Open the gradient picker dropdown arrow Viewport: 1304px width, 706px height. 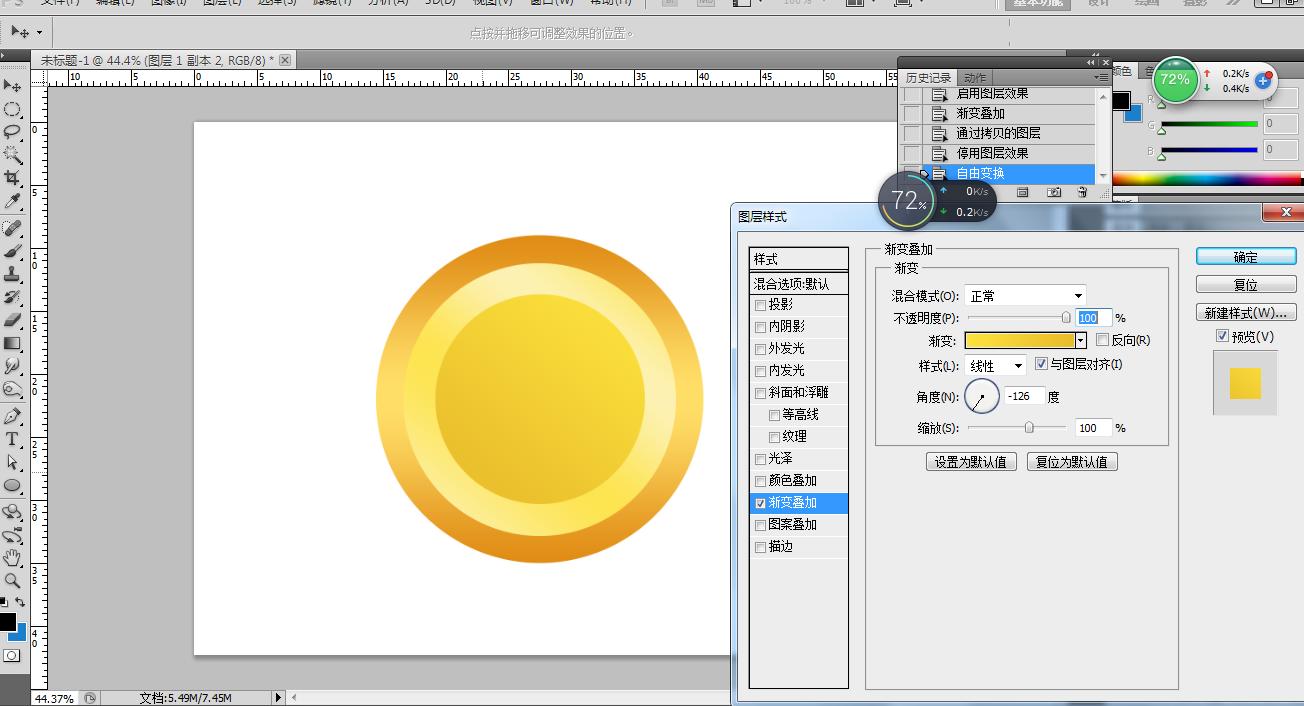pos(1081,340)
